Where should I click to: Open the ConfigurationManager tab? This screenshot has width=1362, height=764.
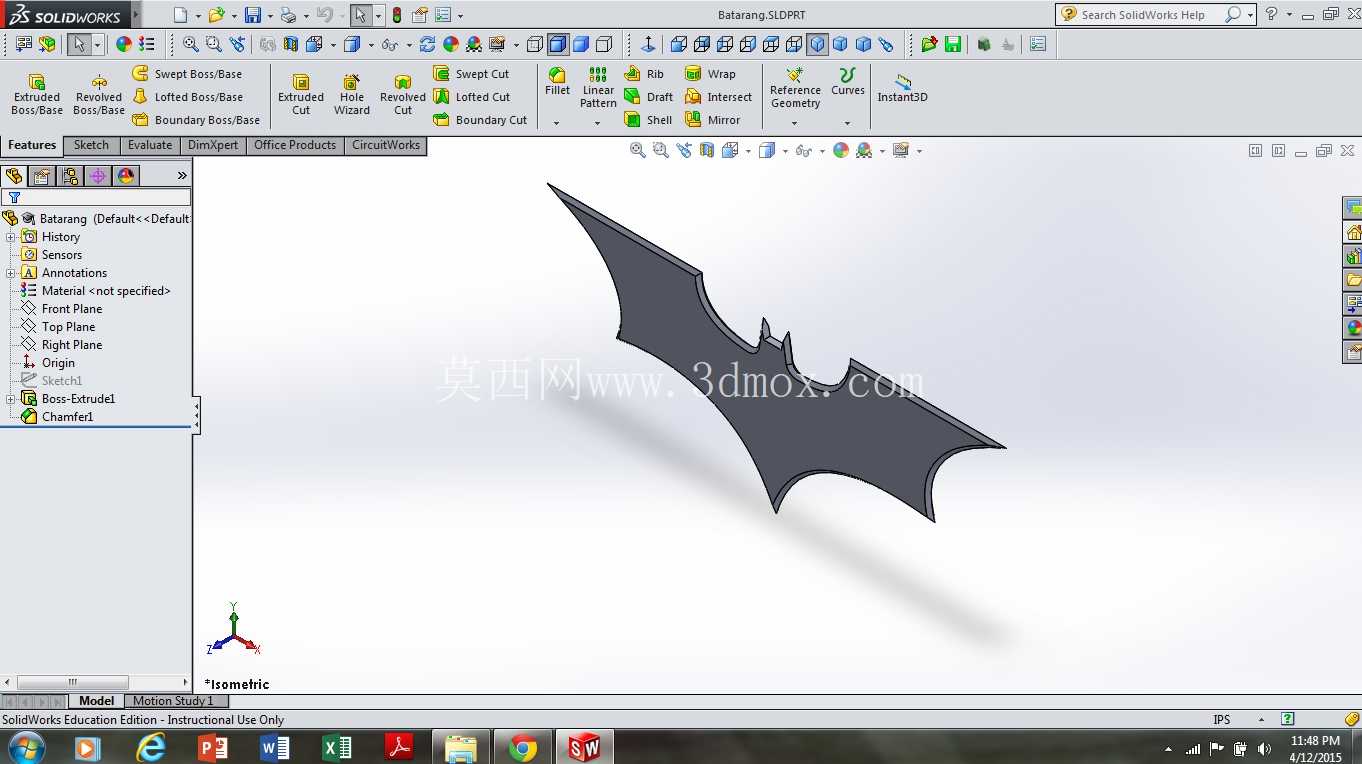point(70,176)
